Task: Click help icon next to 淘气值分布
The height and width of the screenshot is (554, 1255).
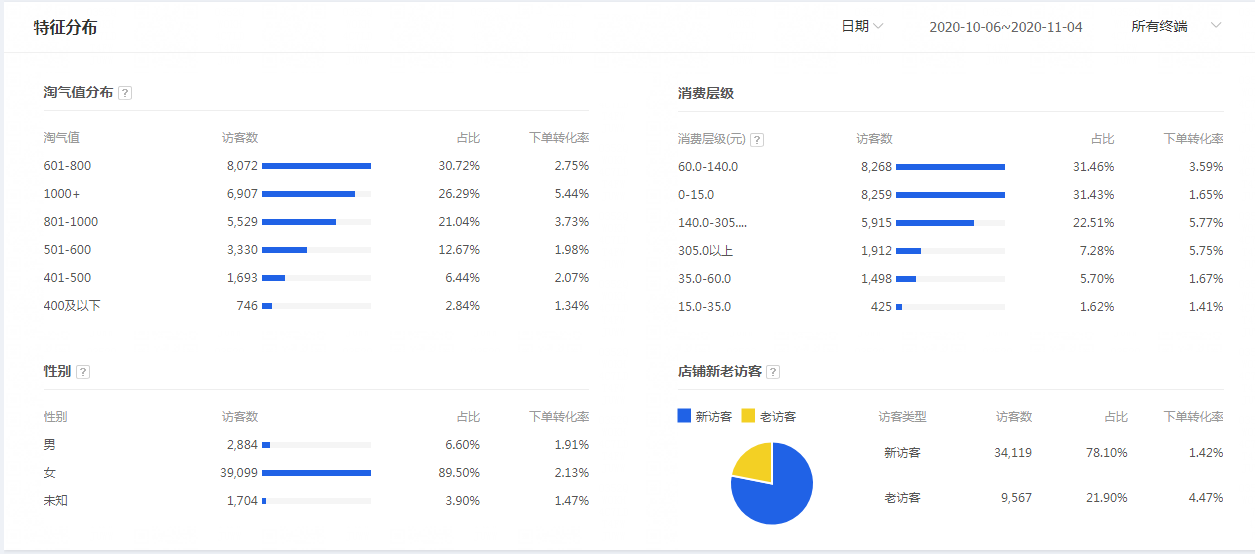Action: click(x=125, y=93)
